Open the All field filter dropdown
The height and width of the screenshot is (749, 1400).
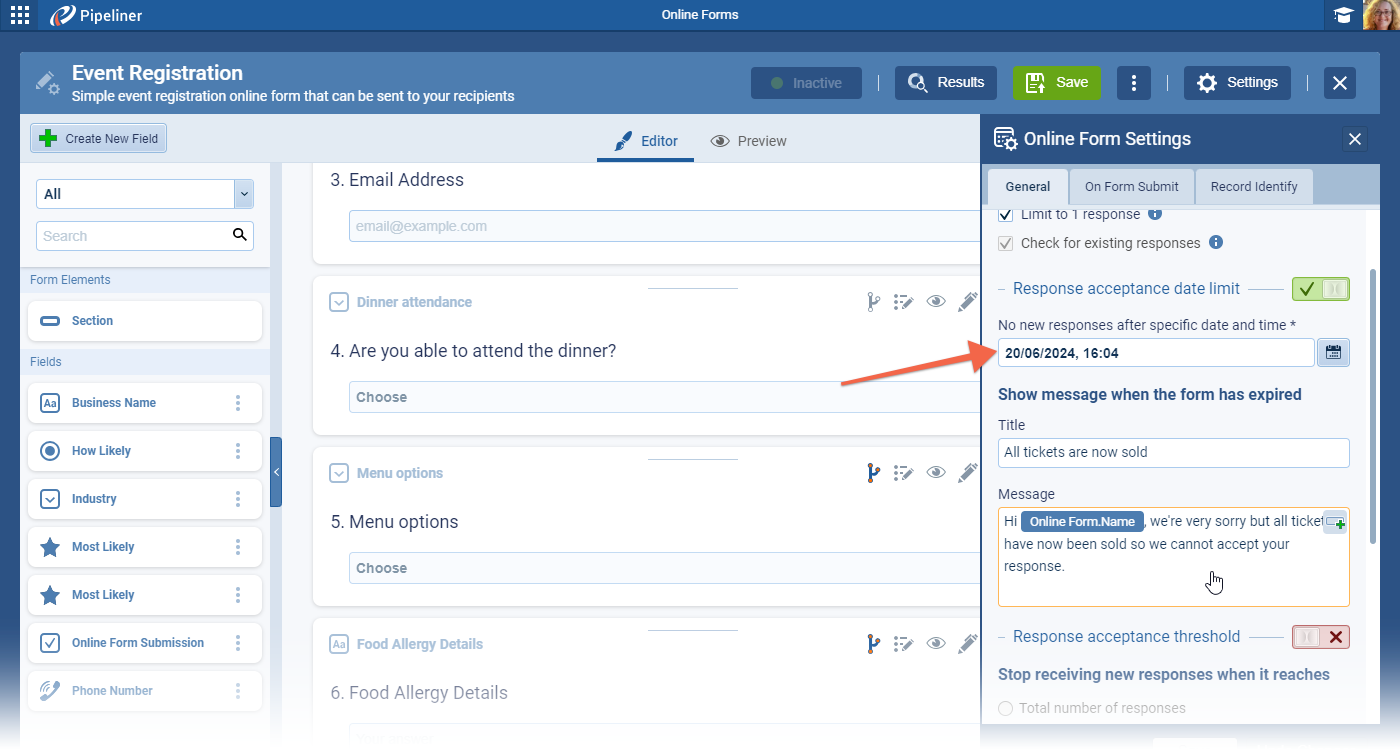[x=144, y=194]
